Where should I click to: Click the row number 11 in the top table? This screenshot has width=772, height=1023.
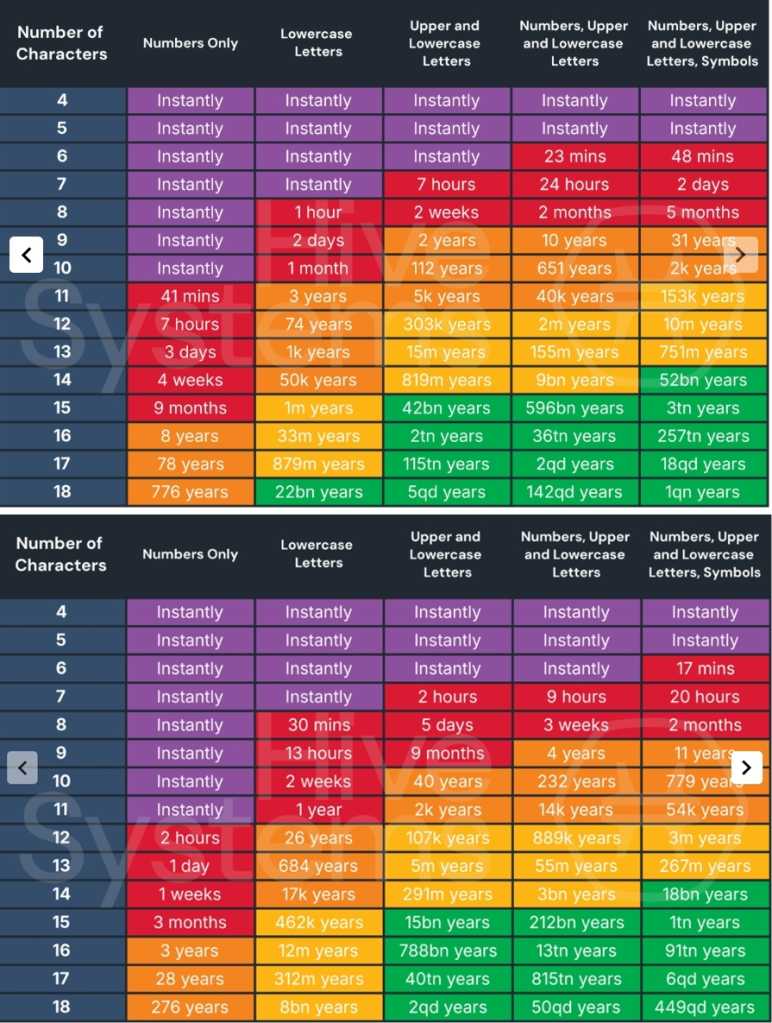[x=61, y=296]
